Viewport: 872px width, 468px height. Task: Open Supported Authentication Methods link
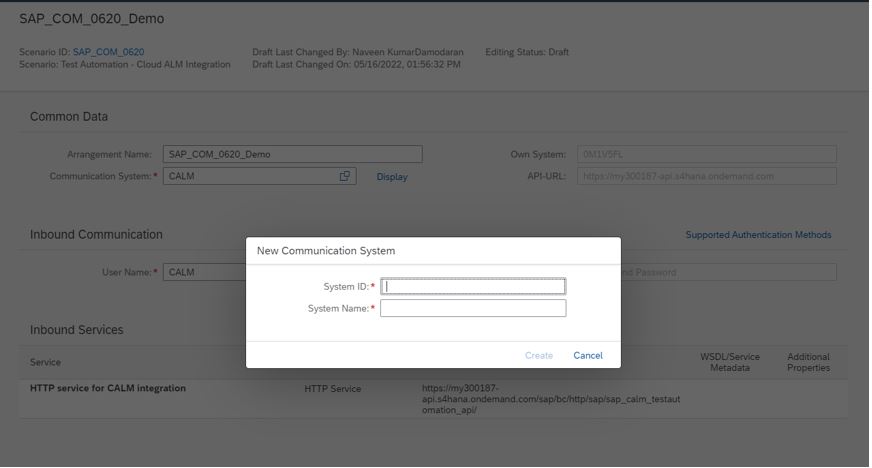click(x=759, y=235)
